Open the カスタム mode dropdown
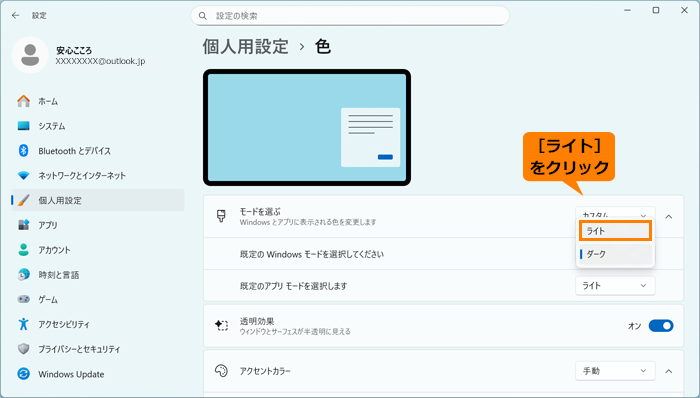 tap(615, 212)
